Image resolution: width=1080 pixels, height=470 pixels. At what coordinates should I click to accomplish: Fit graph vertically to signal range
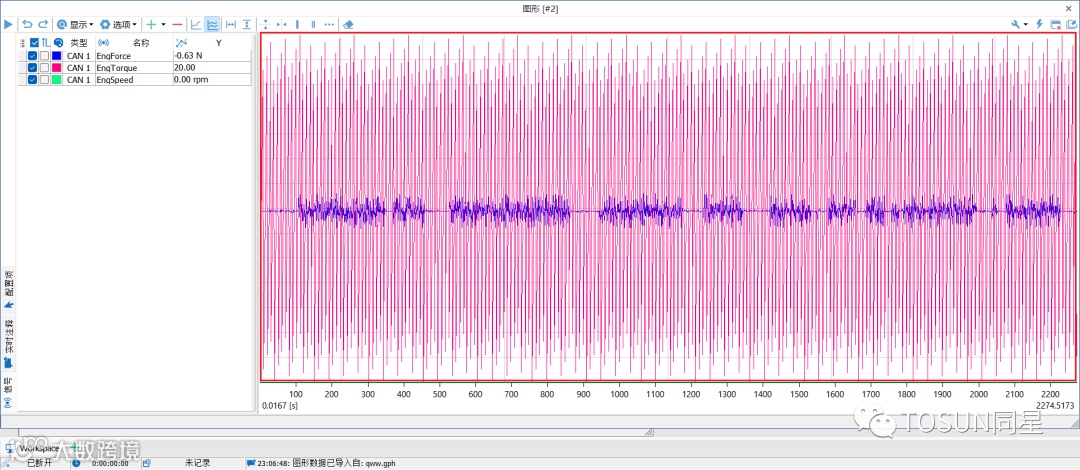pos(247,24)
